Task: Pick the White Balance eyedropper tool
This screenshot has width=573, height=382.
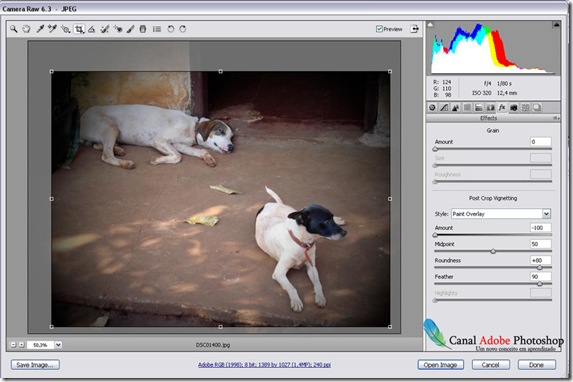Action: pyautogui.click(x=40, y=29)
